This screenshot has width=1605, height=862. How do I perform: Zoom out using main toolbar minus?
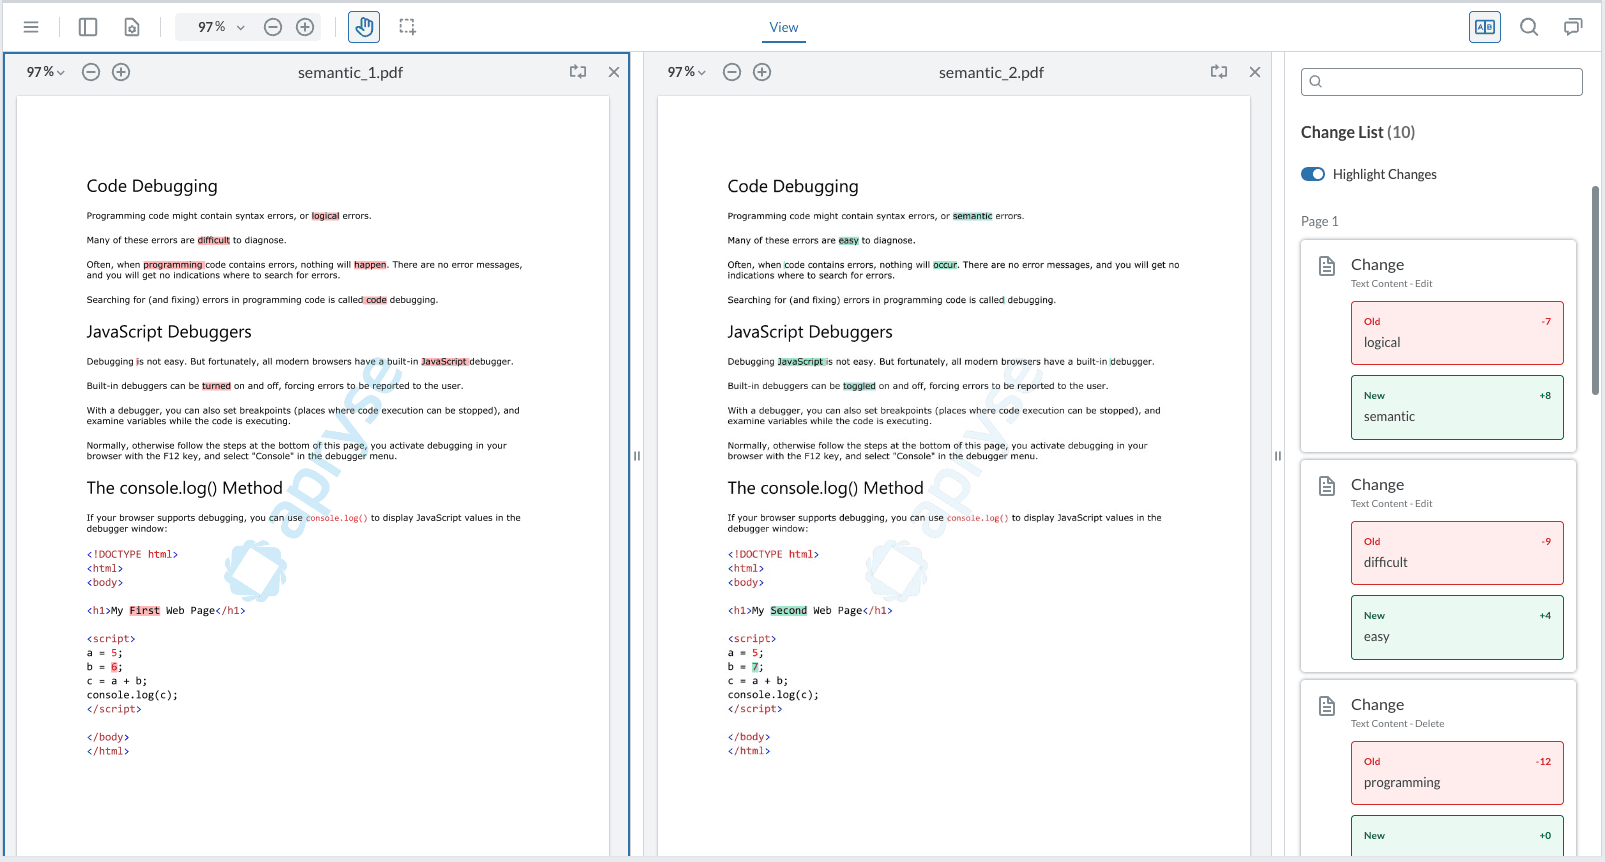(273, 27)
